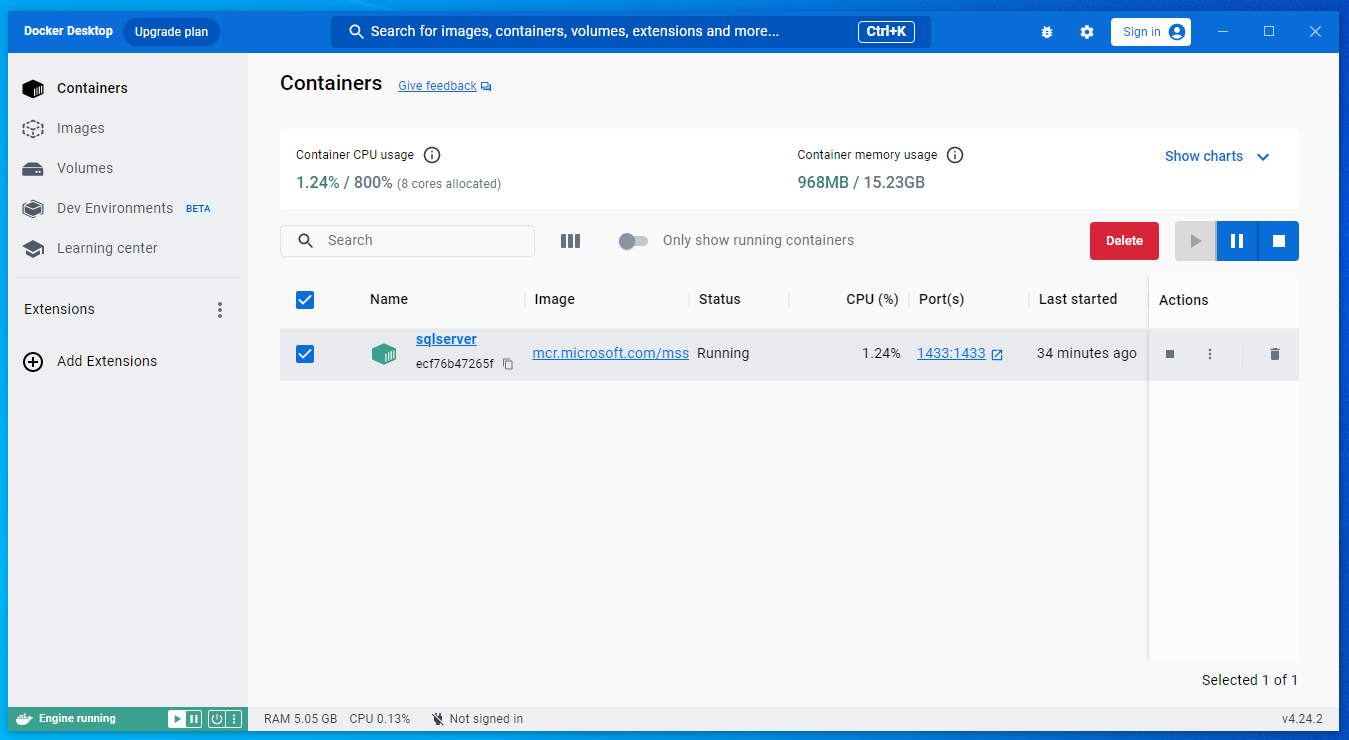The width and height of the screenshot is (1349, 740).
Task: Open the troubleshoot bug icon
Action: pyautogui.click(x=1047, y=32)
